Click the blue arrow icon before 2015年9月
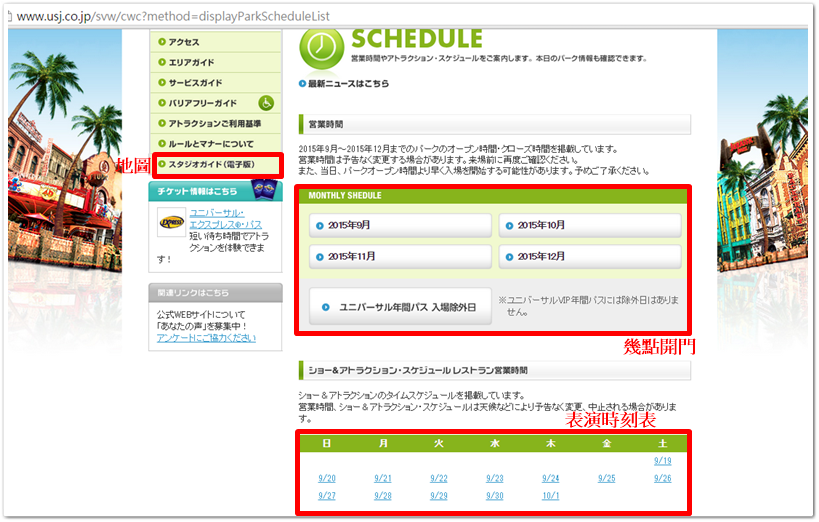The width and height of the screenshot is (819, 522). 320,226
